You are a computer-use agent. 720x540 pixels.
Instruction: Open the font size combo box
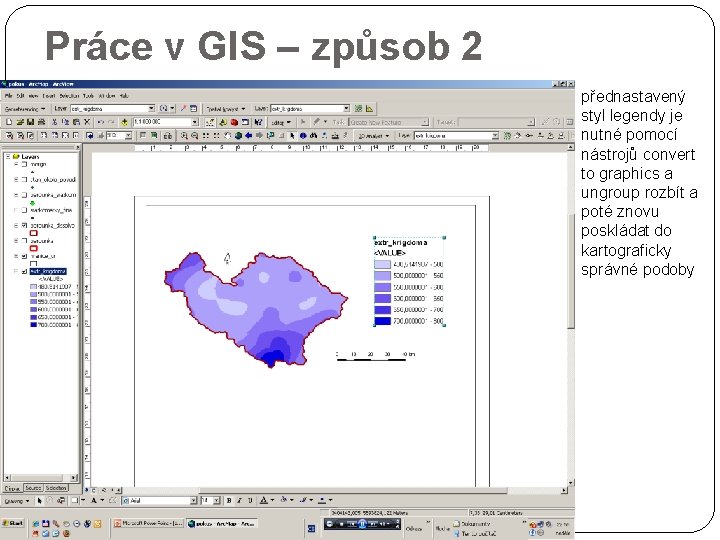click(x=210, y=501)
